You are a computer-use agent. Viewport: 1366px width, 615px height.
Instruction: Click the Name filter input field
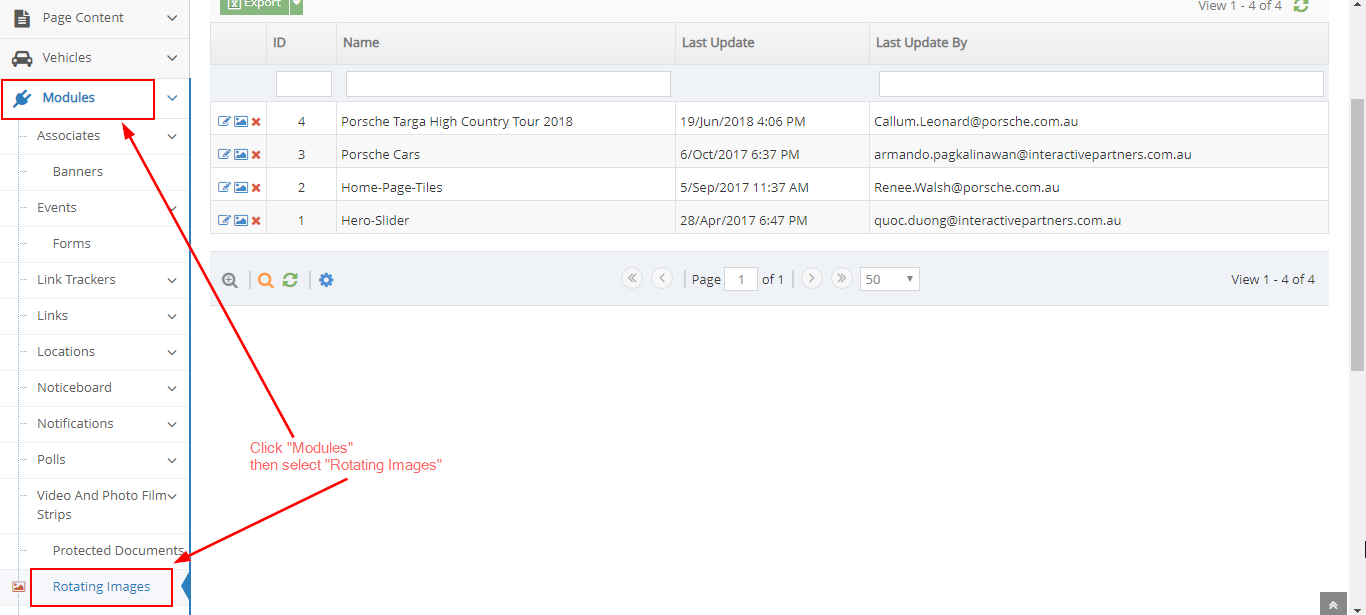pos(508,84)
